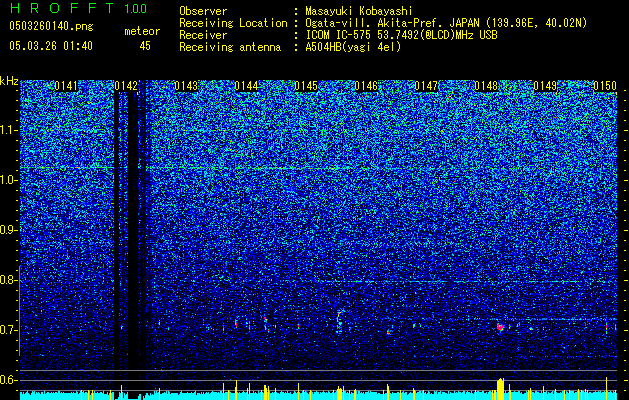The image size is (629, 400).
Task: Click the 0147 time marker label
Action: (x=426, y=86)
